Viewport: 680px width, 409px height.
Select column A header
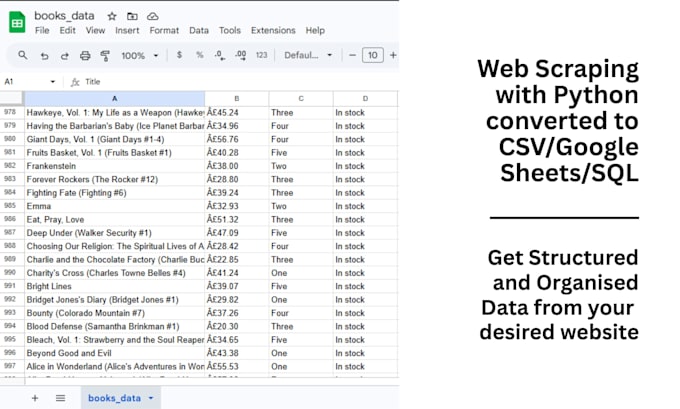click(x=114, y=99)
